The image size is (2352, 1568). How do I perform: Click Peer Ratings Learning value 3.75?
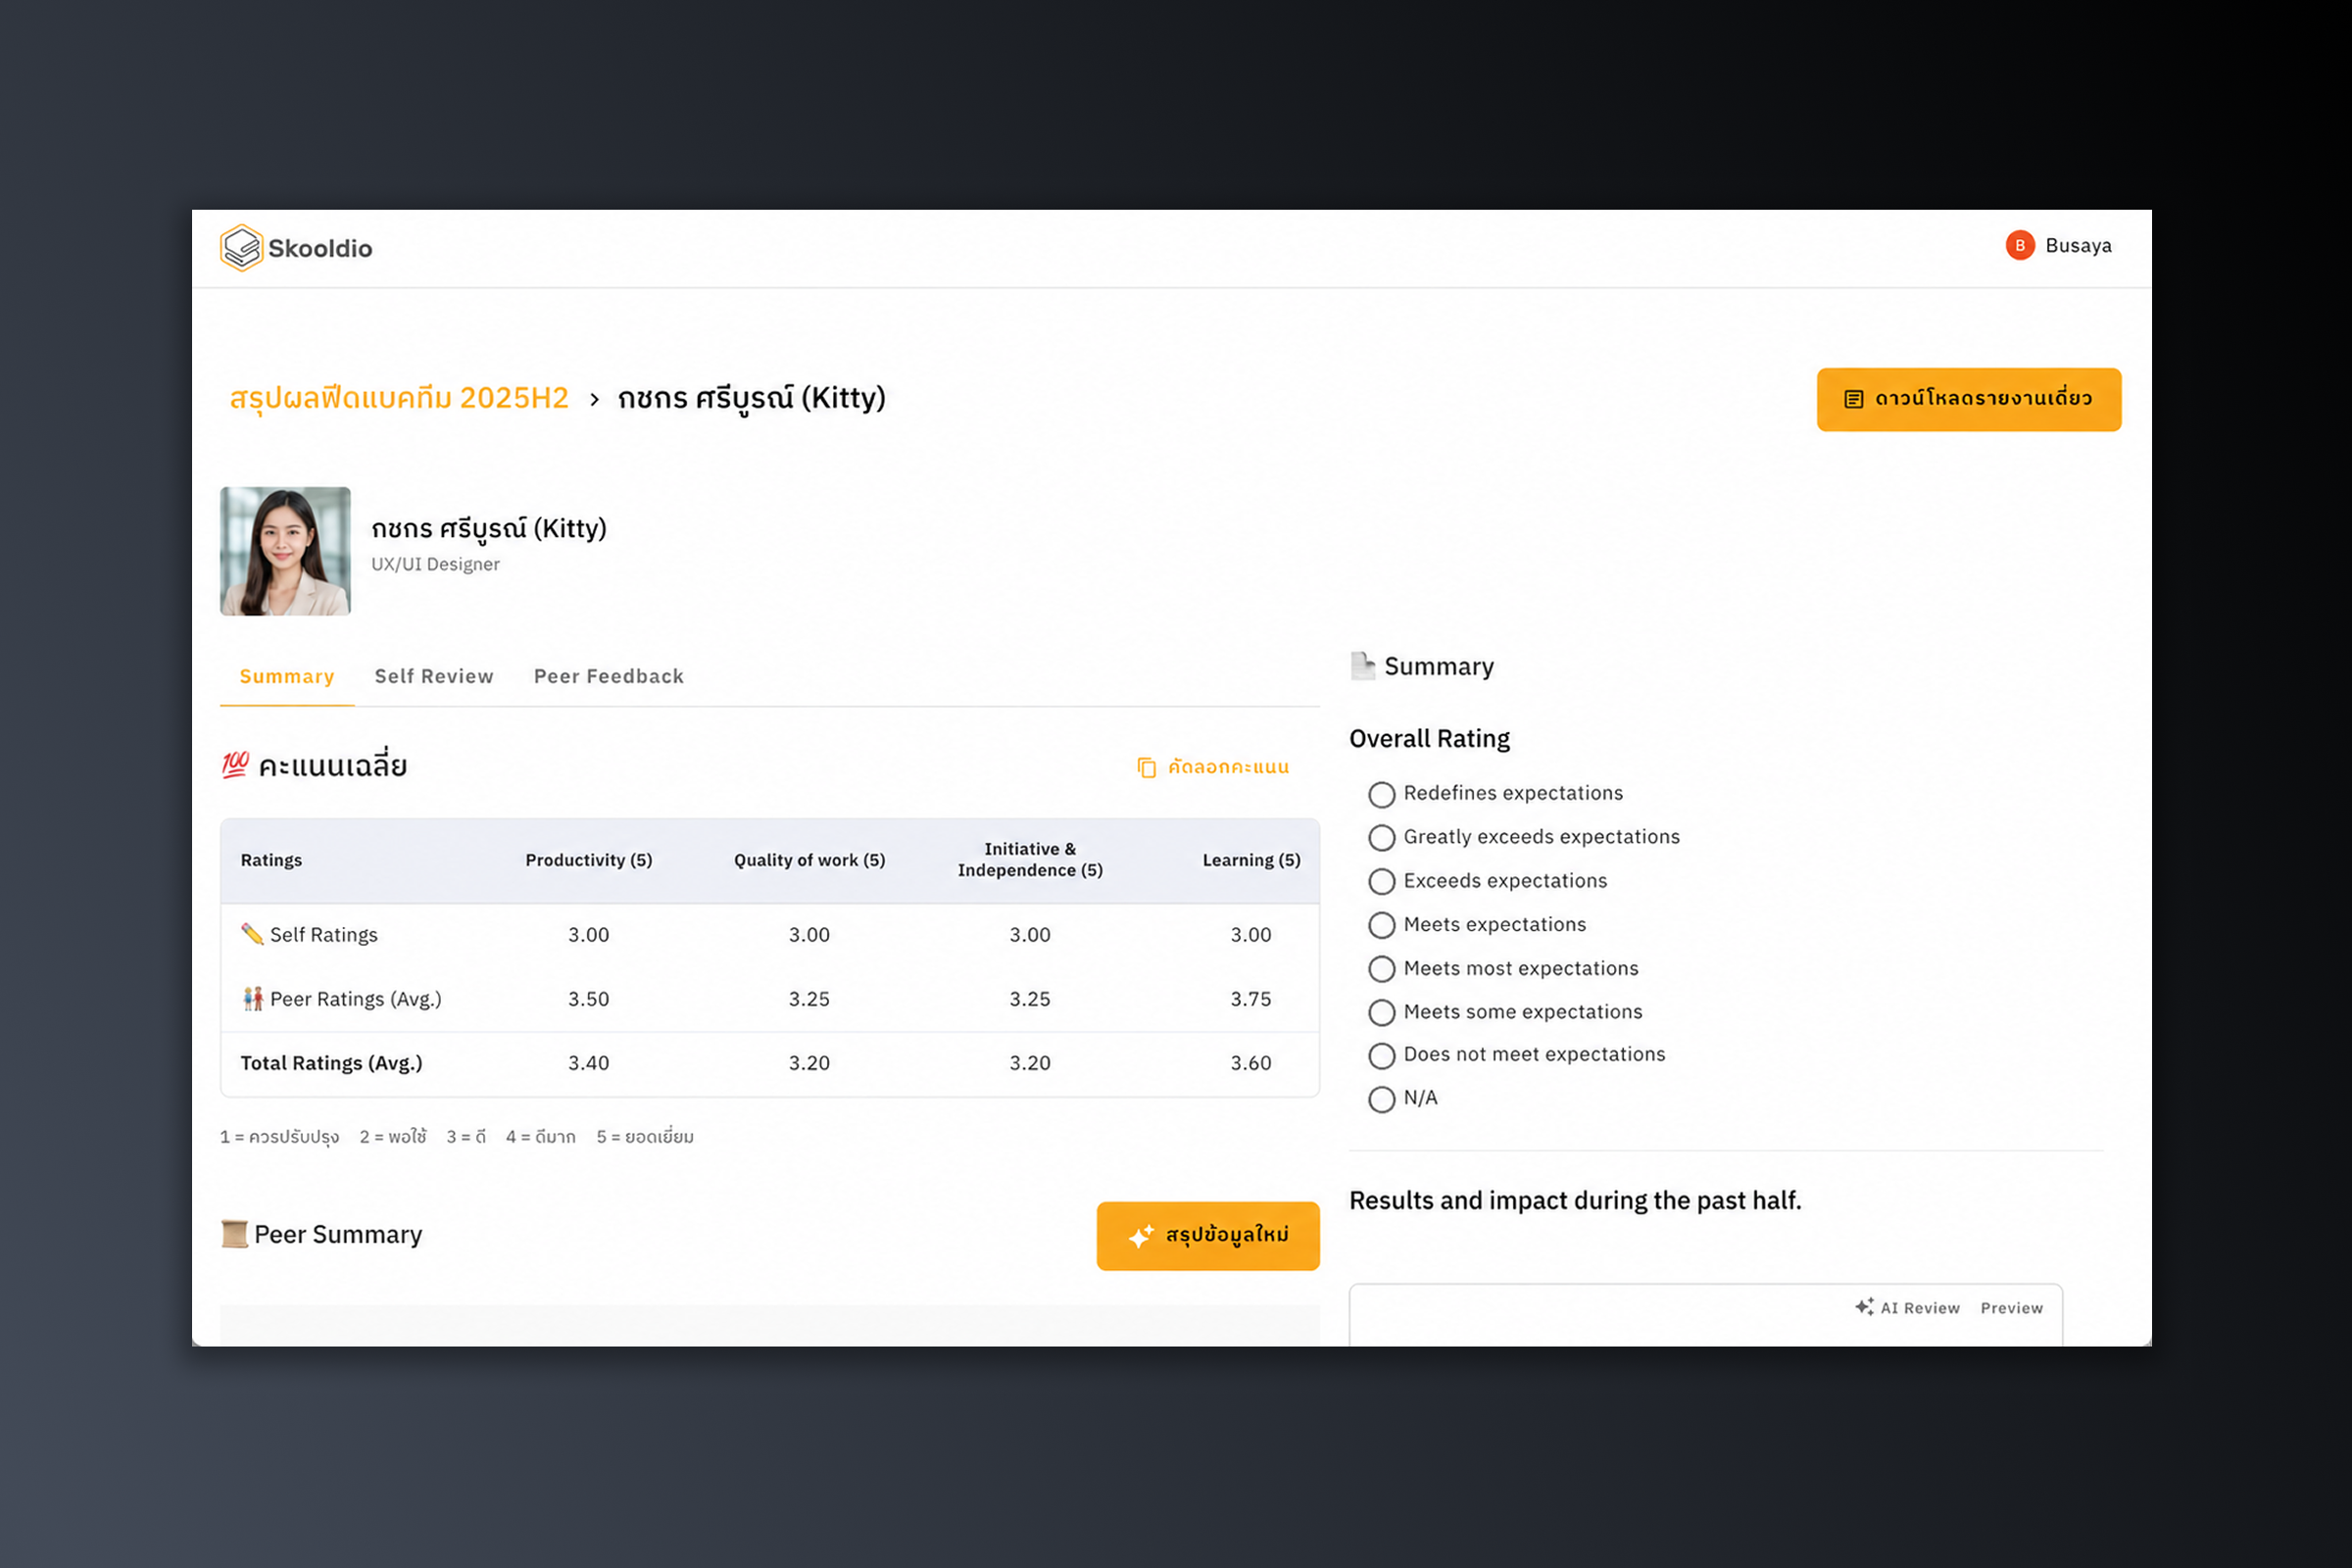pyautogui.click(x=1251, y=999)
